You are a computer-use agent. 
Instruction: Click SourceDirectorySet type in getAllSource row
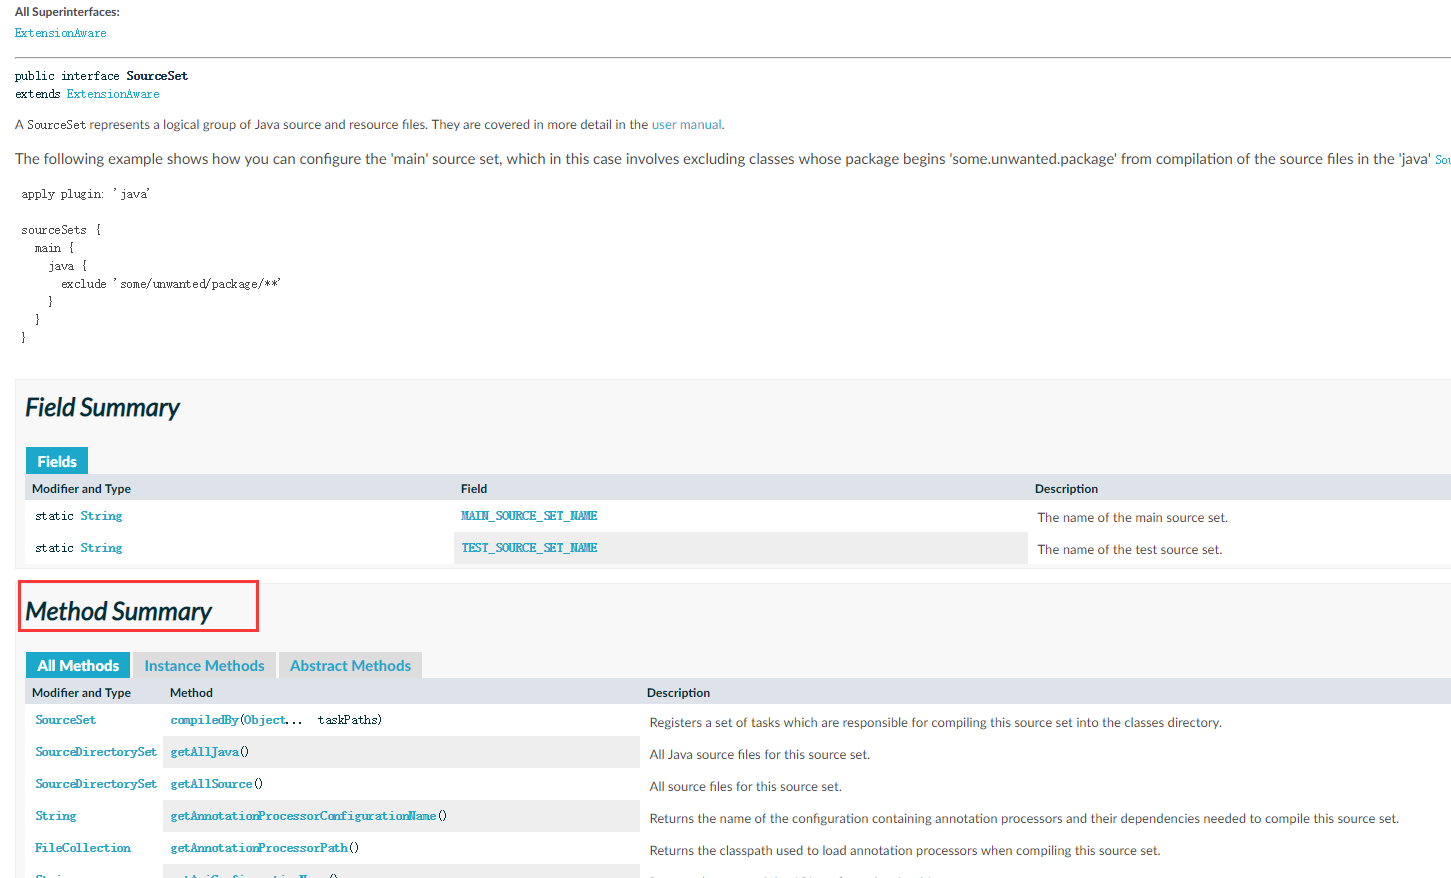coord(96,784)
